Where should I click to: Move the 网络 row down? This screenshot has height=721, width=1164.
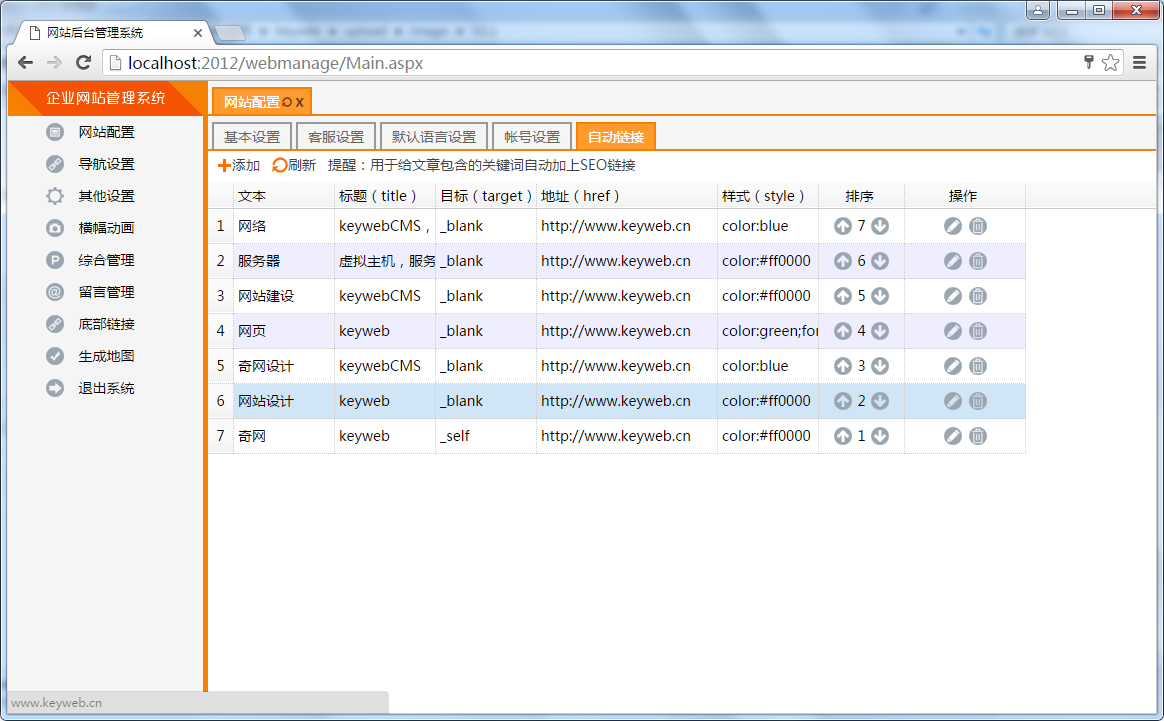click(880, 226)
